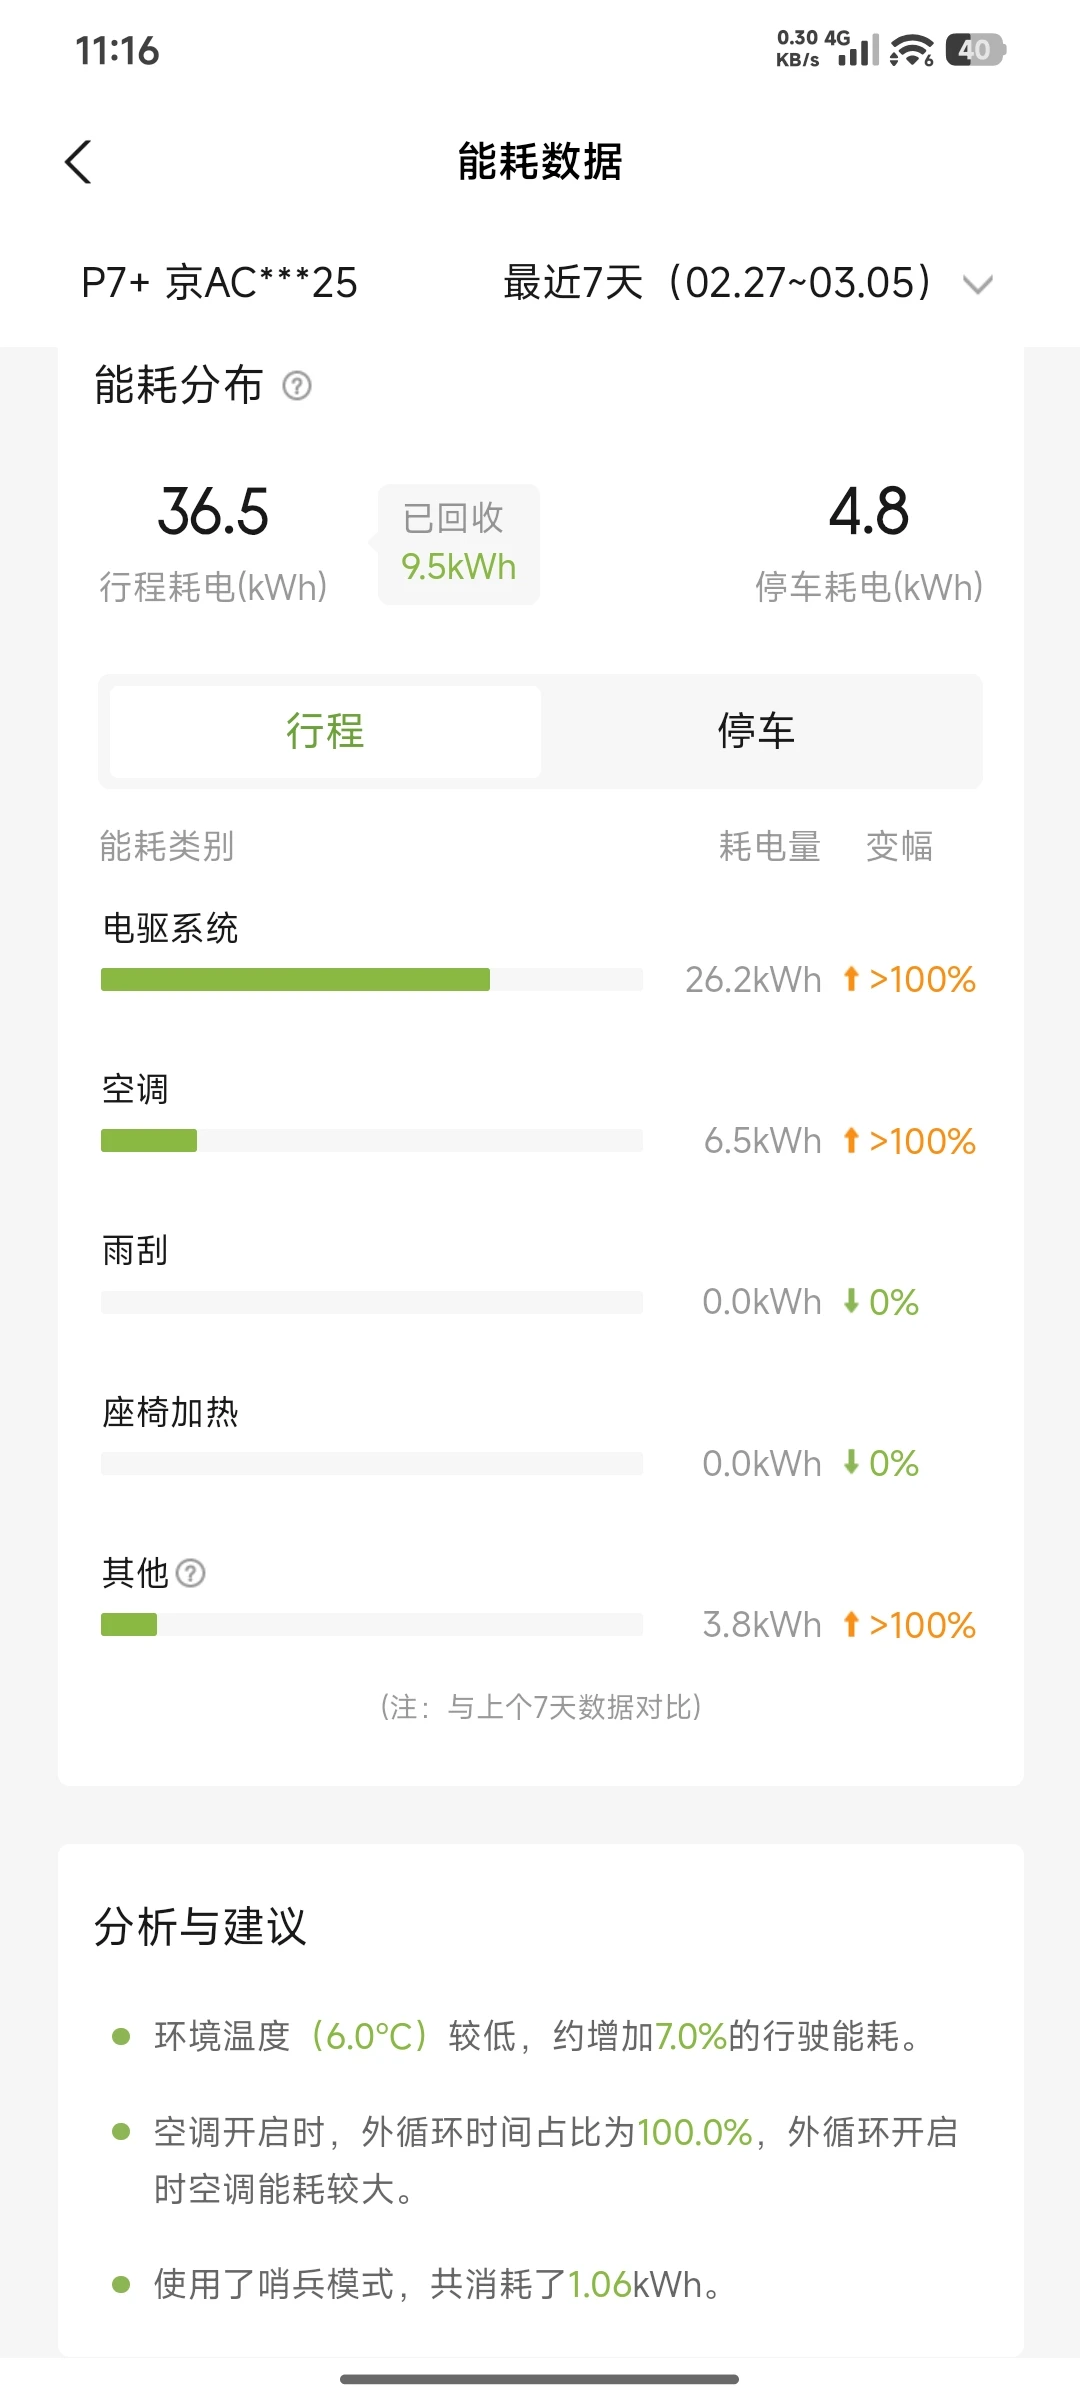The height and width of the screenshot is (2400, 1080).
Task: Tap 4.8 停车耗电 value
Action: click(x=869, y=512)
